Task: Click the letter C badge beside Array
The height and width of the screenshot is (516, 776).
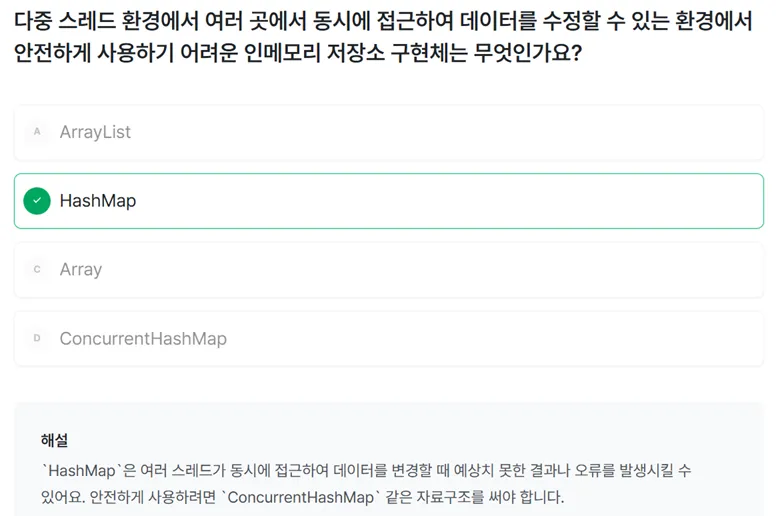Action: click(x=37, y=270)
